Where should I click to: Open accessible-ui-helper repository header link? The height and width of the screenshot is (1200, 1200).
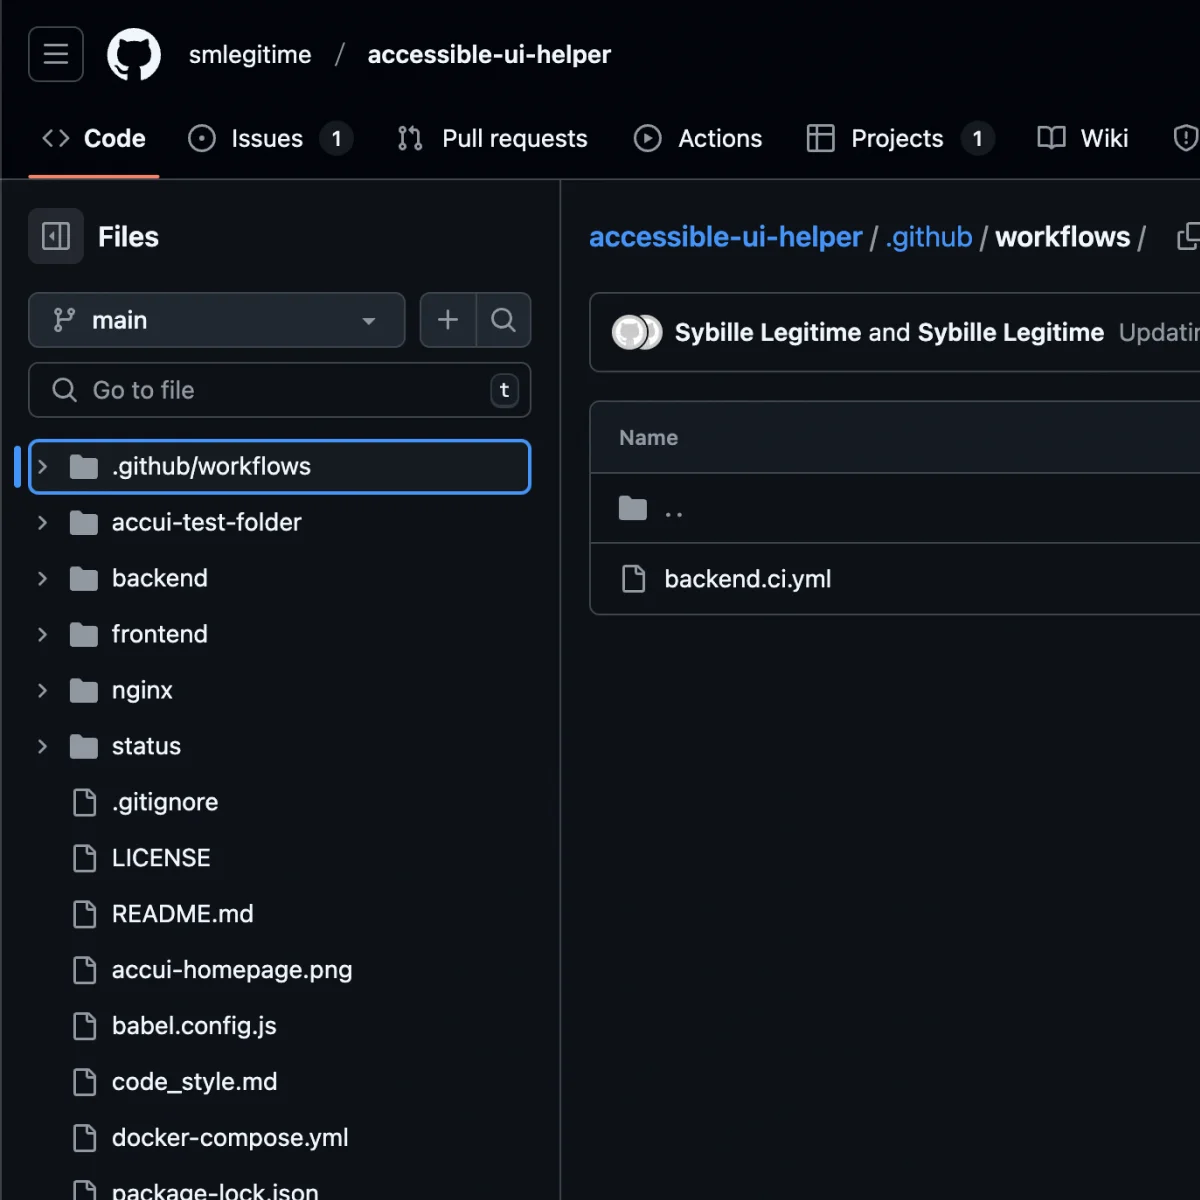tap(489, 54)
